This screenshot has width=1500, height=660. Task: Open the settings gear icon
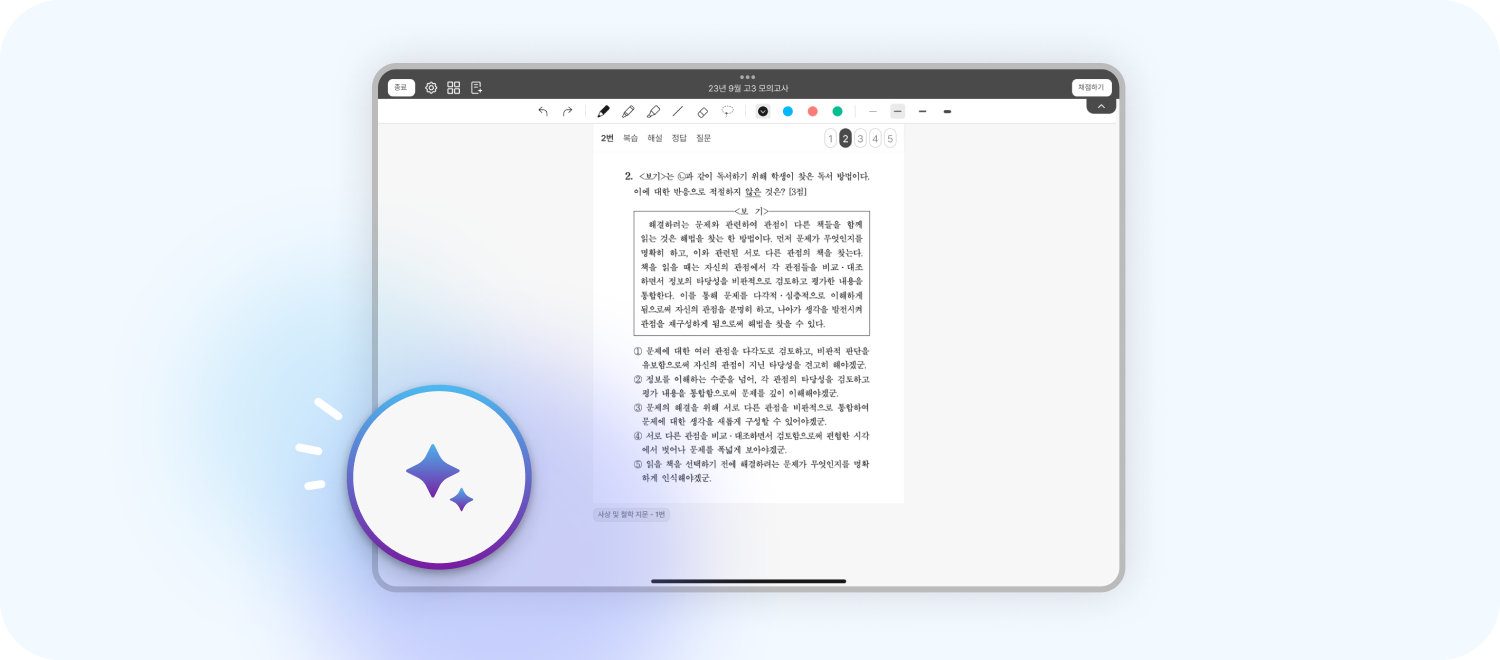point(431,87)
